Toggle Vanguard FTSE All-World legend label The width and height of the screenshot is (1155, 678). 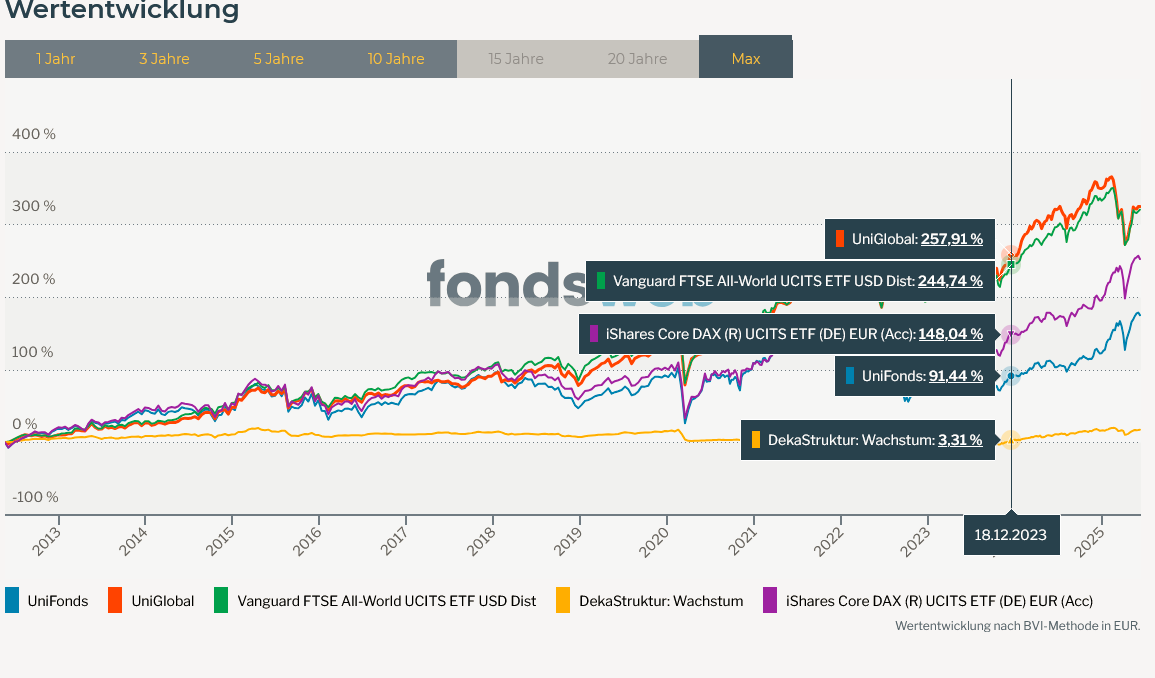[x=386, y=601]
